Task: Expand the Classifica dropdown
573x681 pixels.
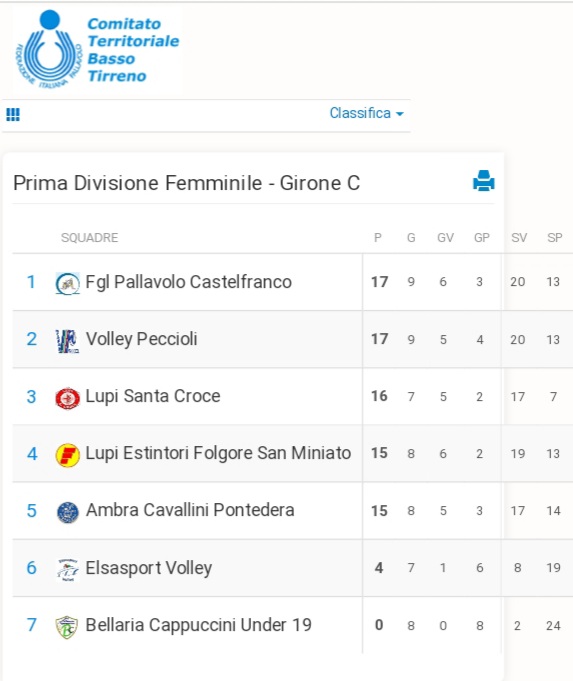Action: (367, 113)
